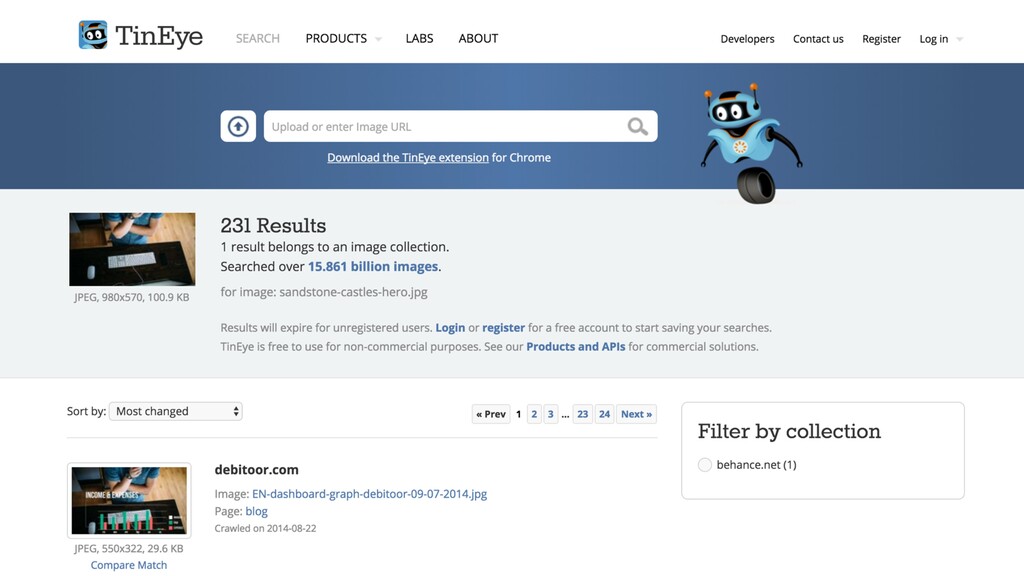The width and height of the screenshot is (1024, 576).
Task: Click the Compare Match link
Action: [x=129, y=565]
